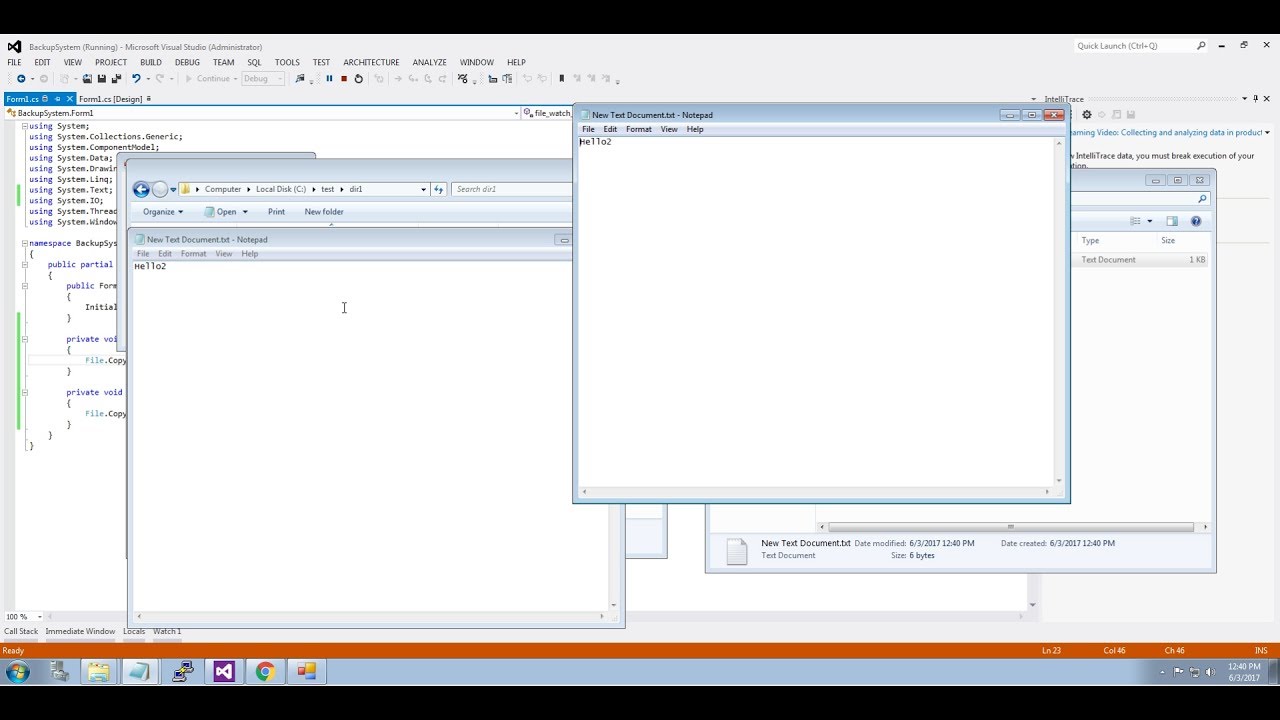Click the Quick Launch search magnifier icon
1280x720 pixels.
pos(1201,46)
